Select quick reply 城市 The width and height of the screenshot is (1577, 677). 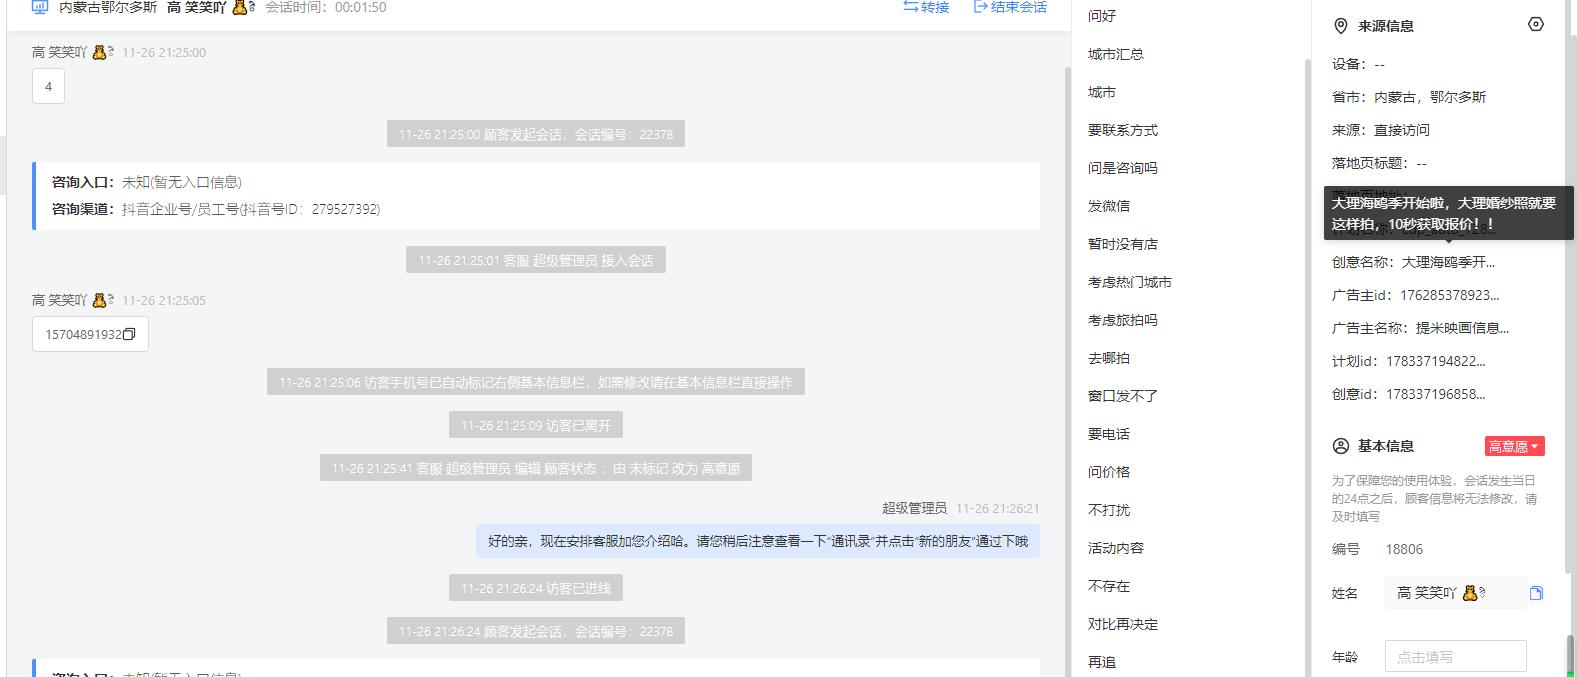tap(1102, 92)
